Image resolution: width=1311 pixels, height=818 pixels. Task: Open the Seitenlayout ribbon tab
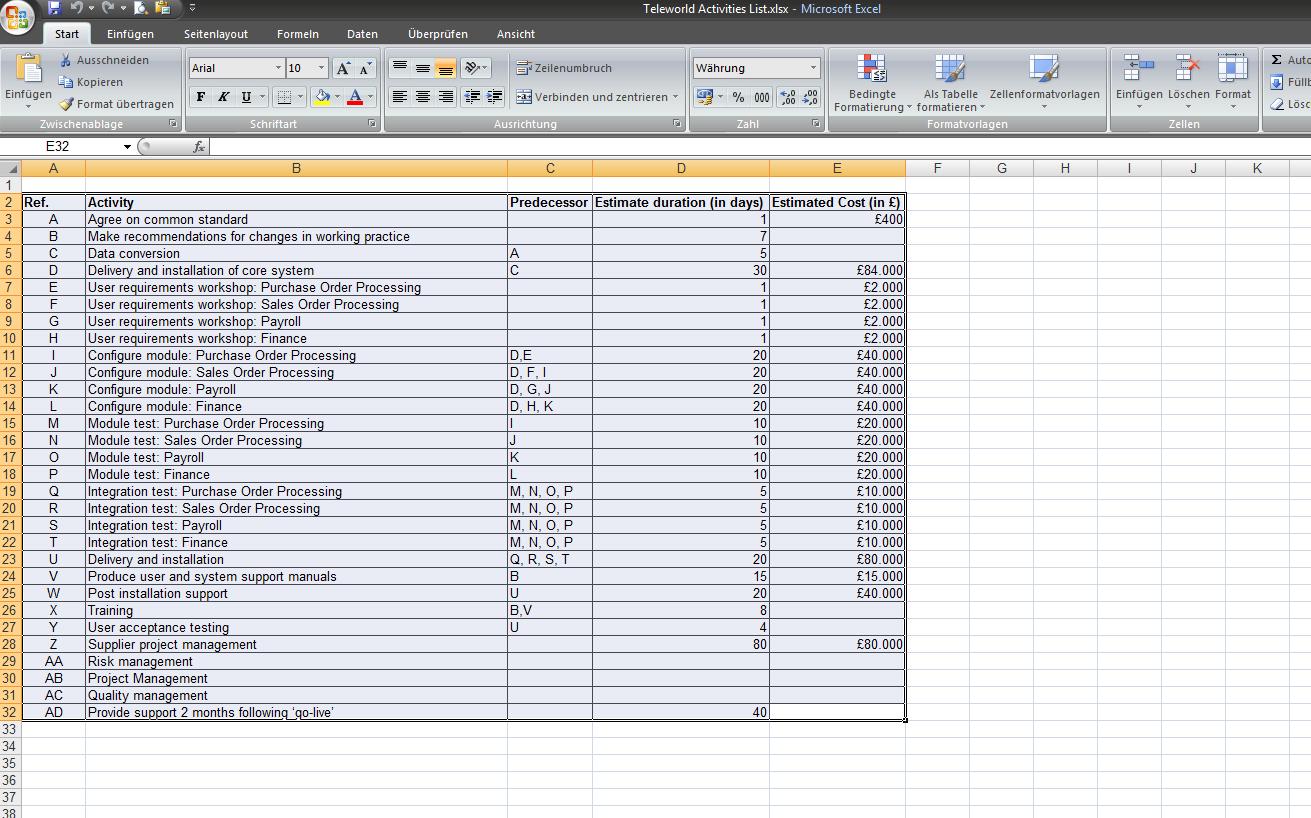click(216, 34)
